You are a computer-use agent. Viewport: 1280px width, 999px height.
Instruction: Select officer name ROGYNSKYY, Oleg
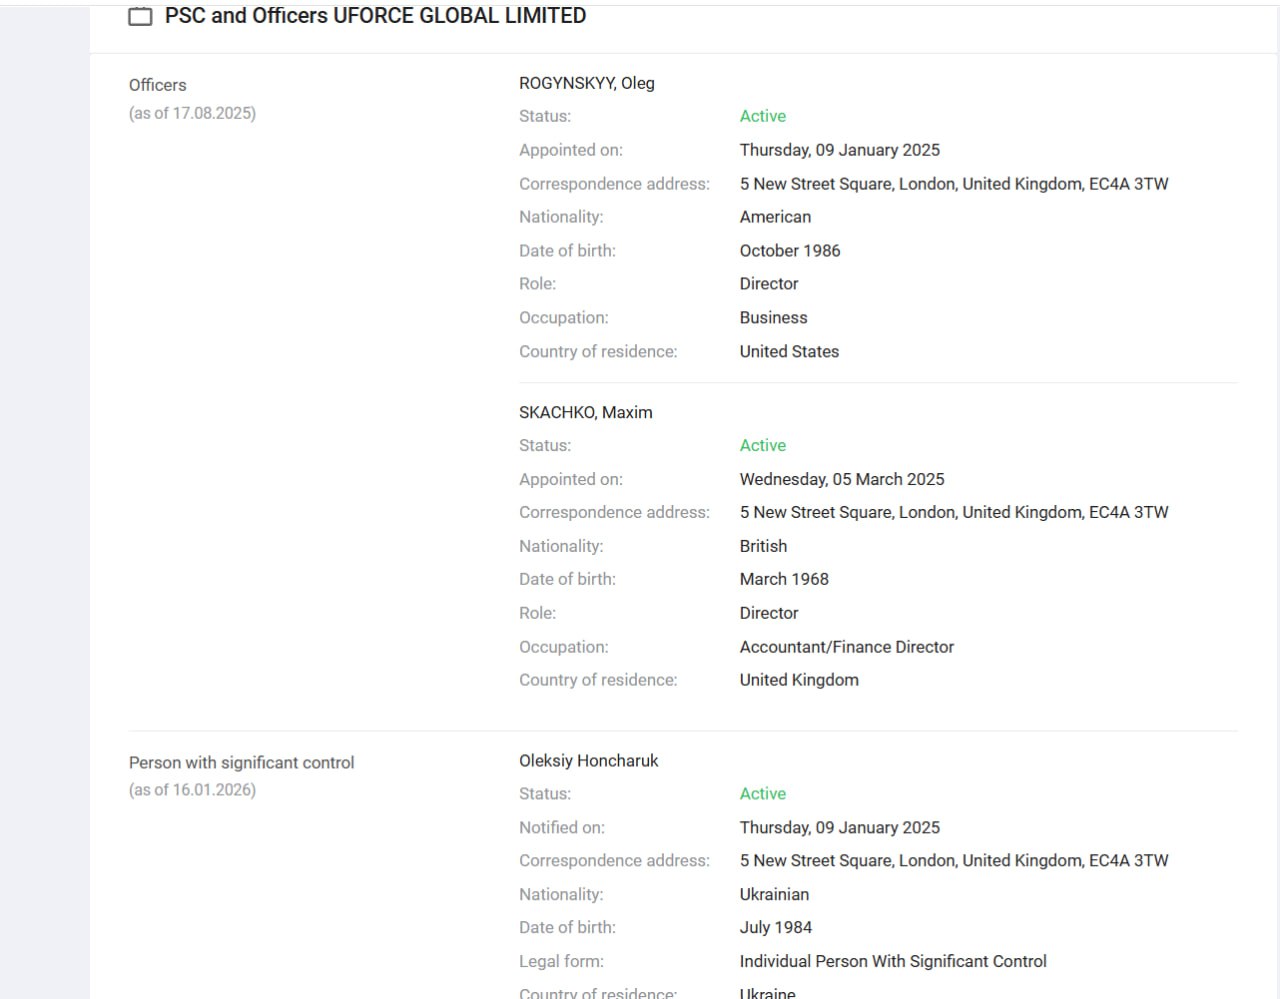pyautogui.click(x=587, y=83)
